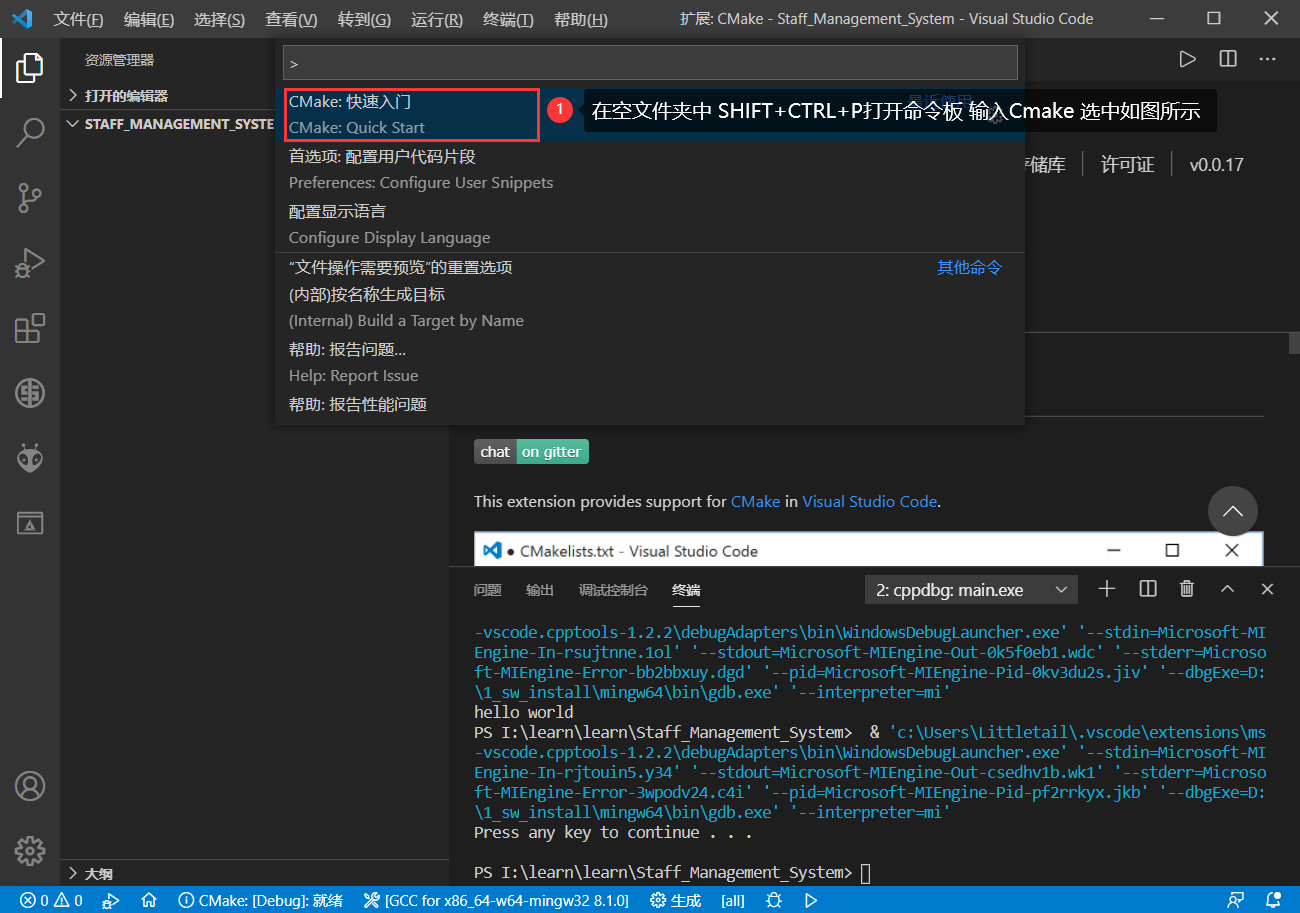The width and height of the screenshot is (1300, 913).
Task: Click the extension page scrollbar thumb
Action: (x=1294, y=343)
